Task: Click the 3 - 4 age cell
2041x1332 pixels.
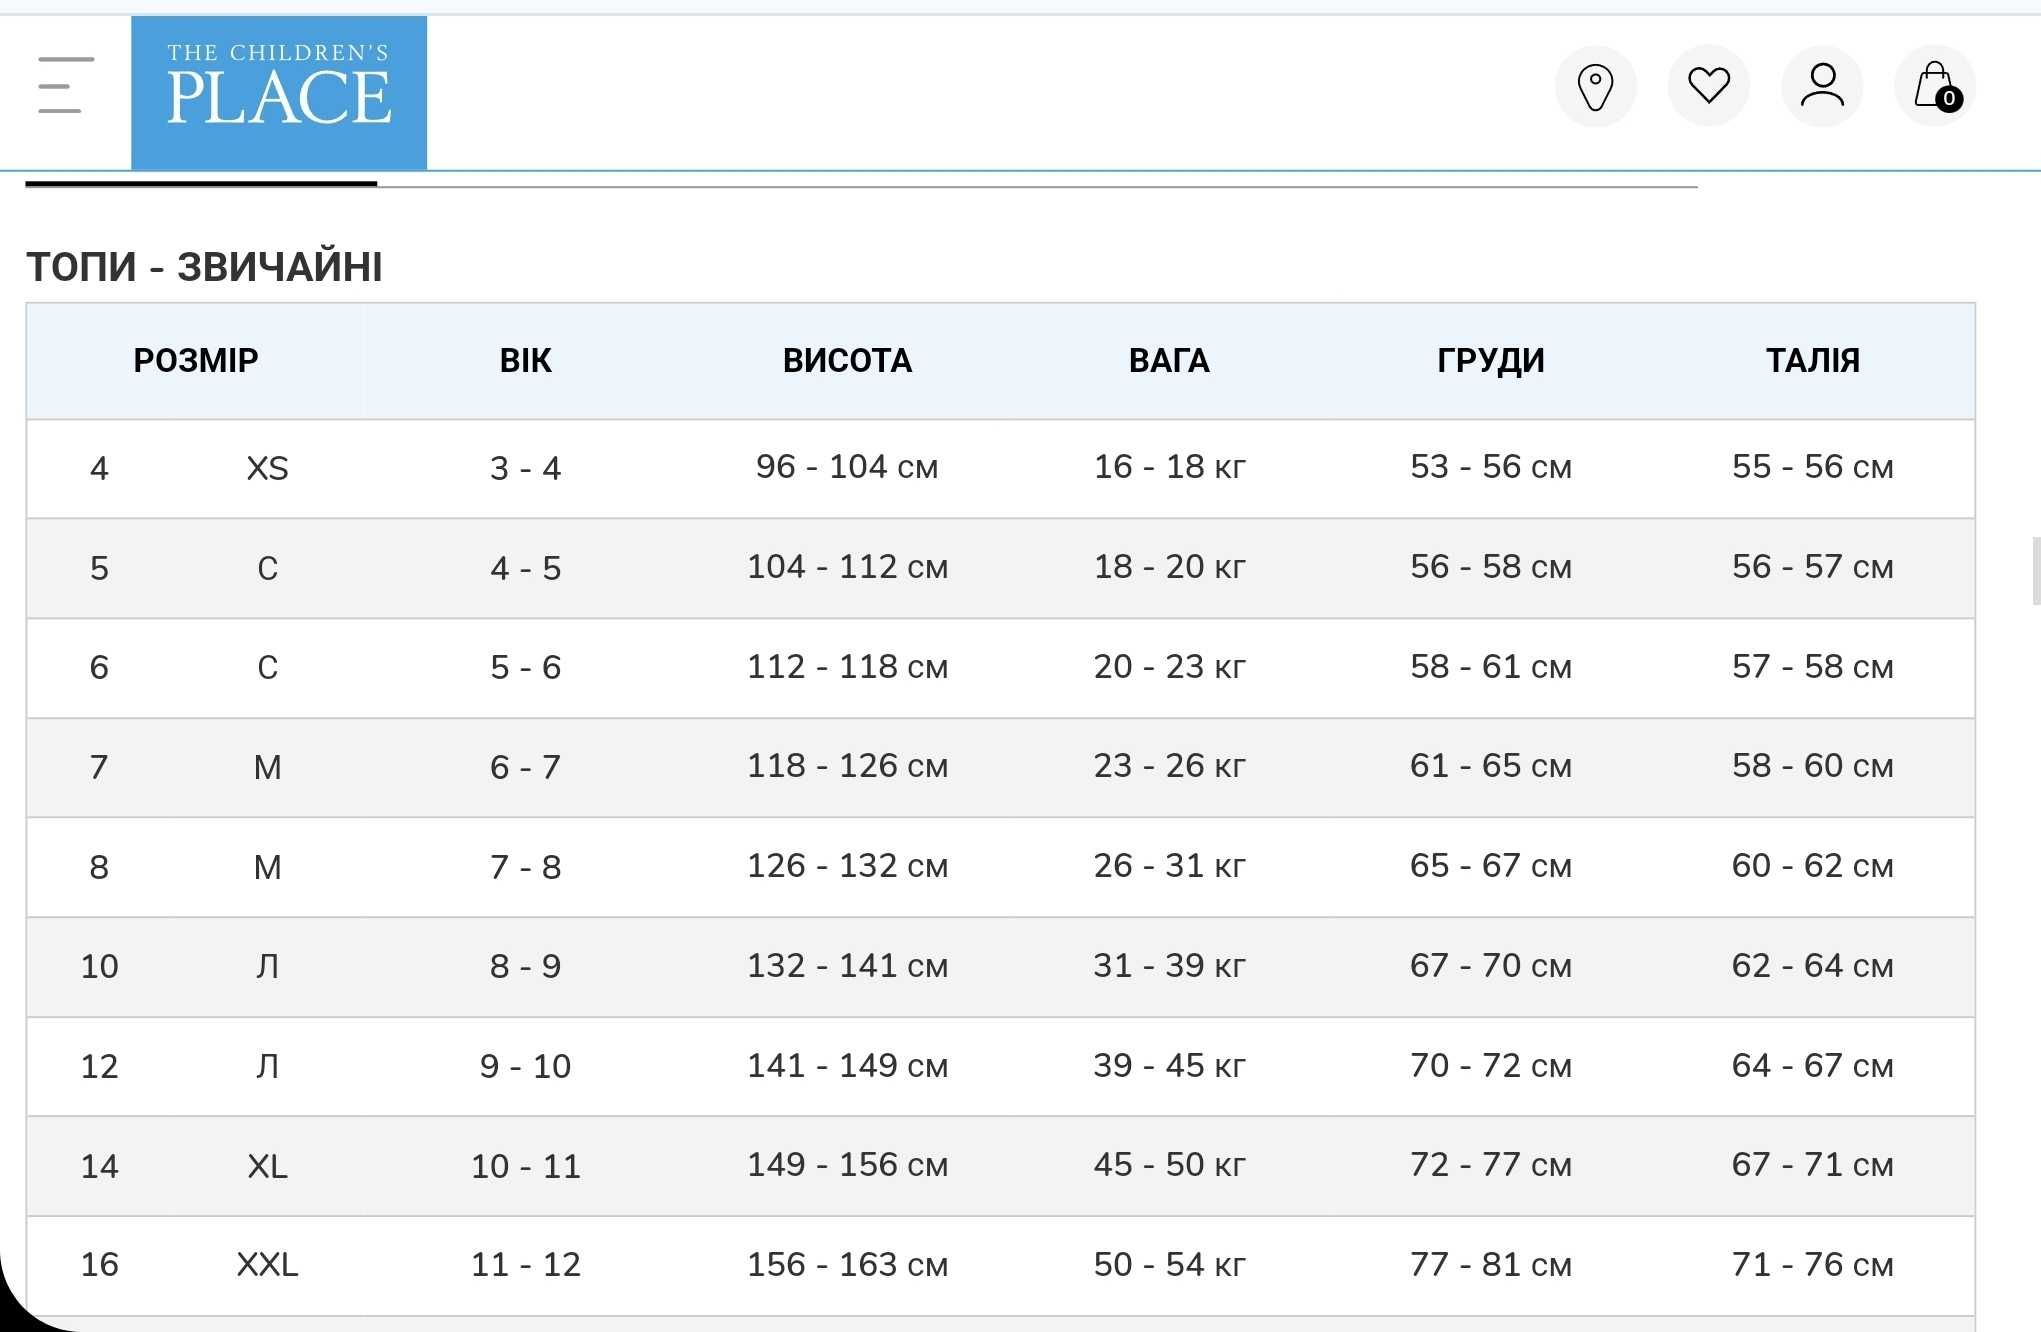Action: tap(526, 468)
